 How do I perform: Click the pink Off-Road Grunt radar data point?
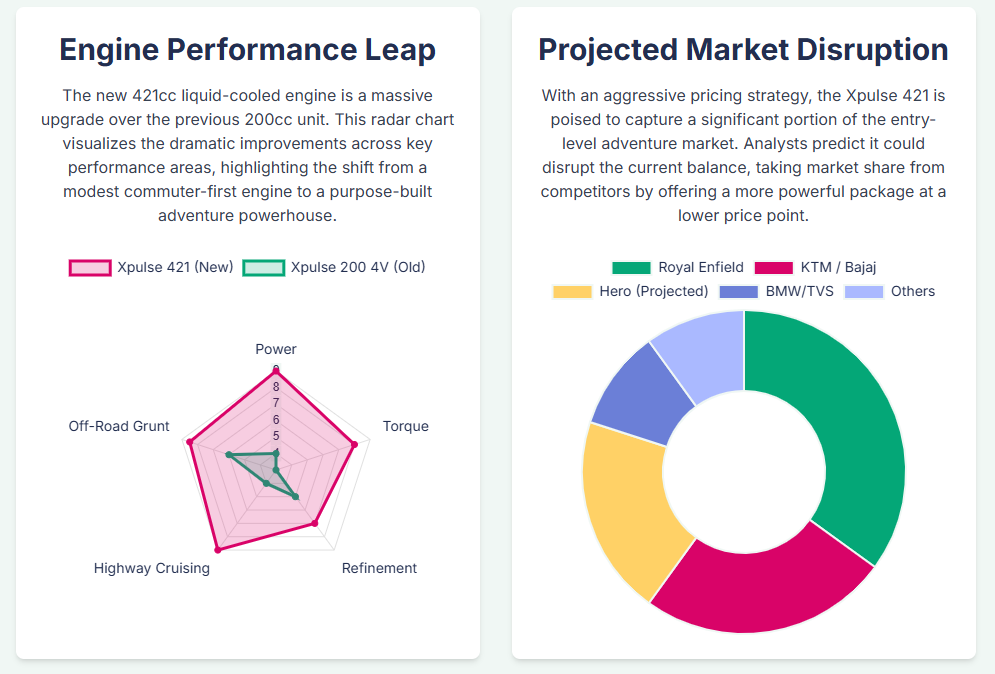tap(189, 442)
